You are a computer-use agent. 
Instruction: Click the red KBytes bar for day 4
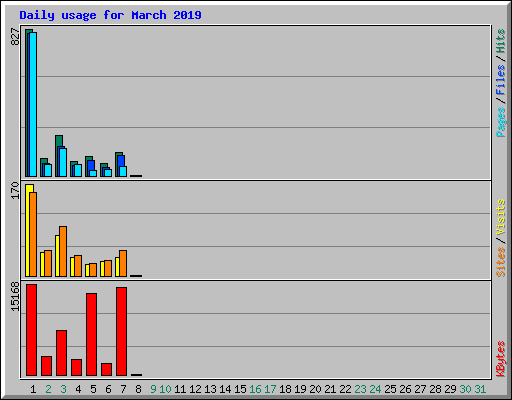coord(77,367)
